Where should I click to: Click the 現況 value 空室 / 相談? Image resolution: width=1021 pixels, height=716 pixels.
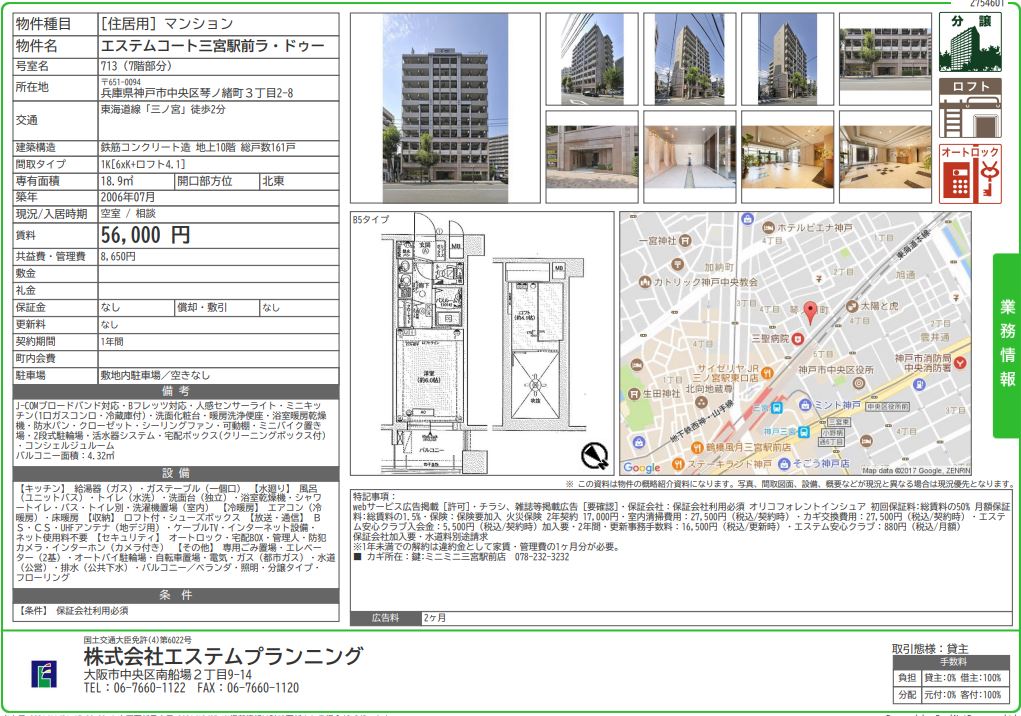tap(128, 213)
